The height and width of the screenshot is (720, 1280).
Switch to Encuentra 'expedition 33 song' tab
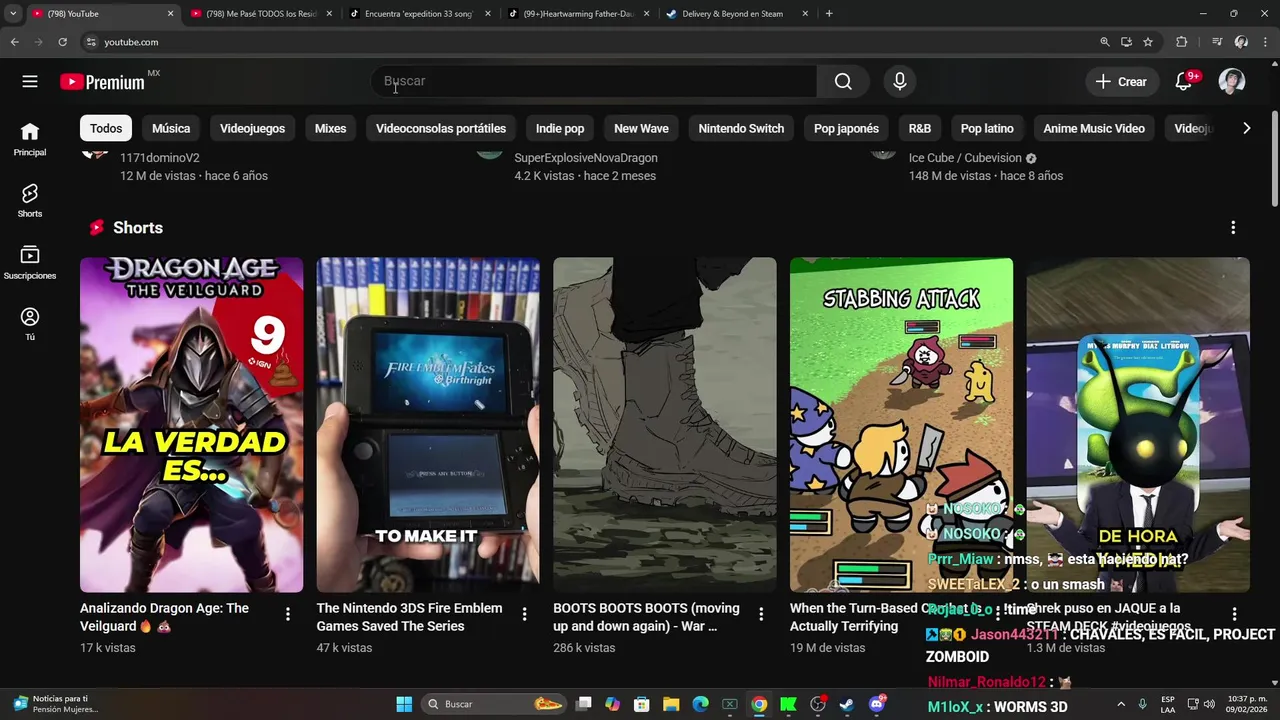[419, 14]
